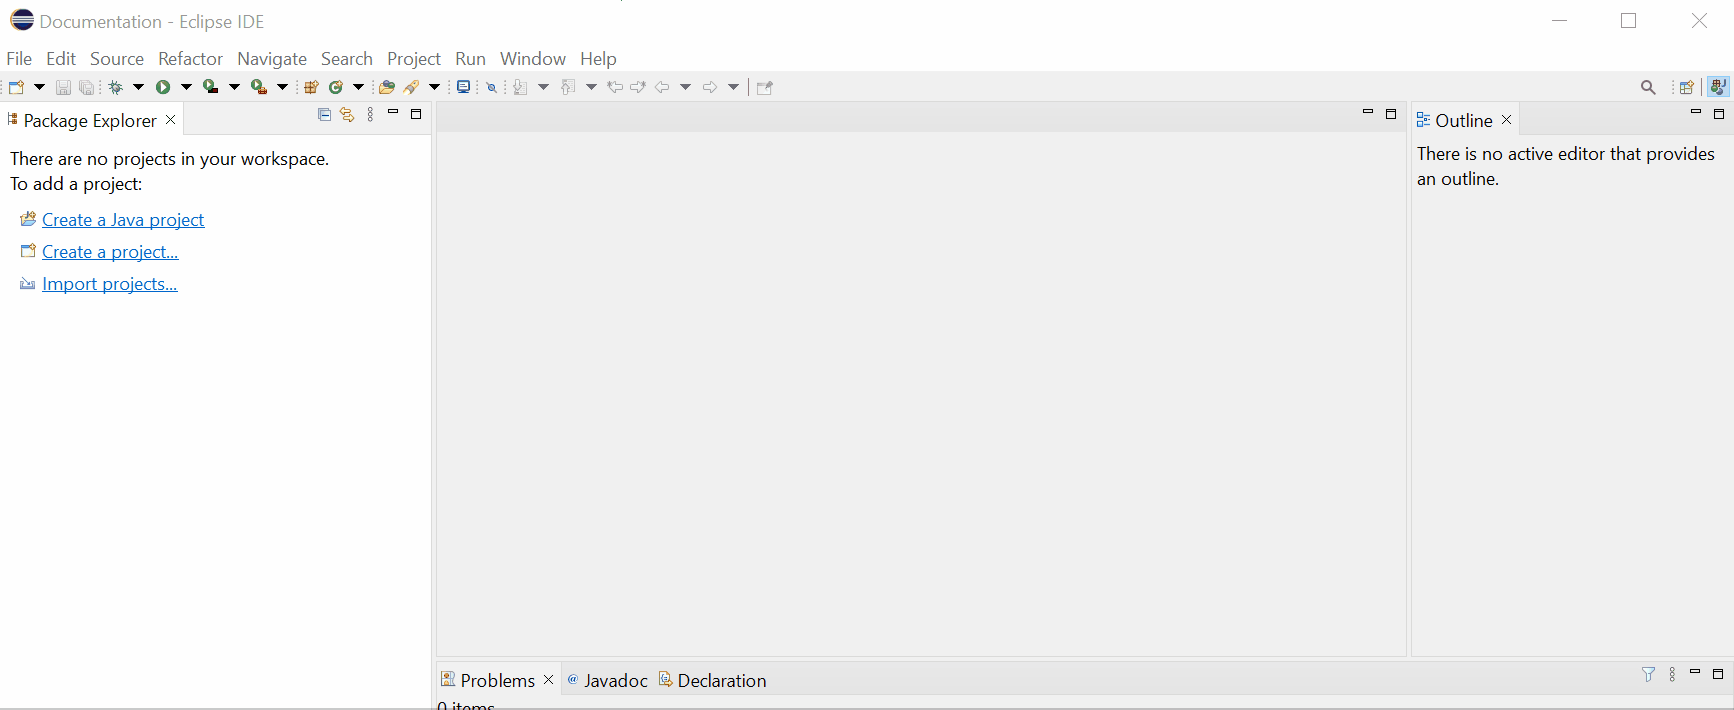Image resolution: width=1734 pixels, height=710 pixels.
Task: Click the Debug bug icon in toolbar
Action: click(116, 87)
